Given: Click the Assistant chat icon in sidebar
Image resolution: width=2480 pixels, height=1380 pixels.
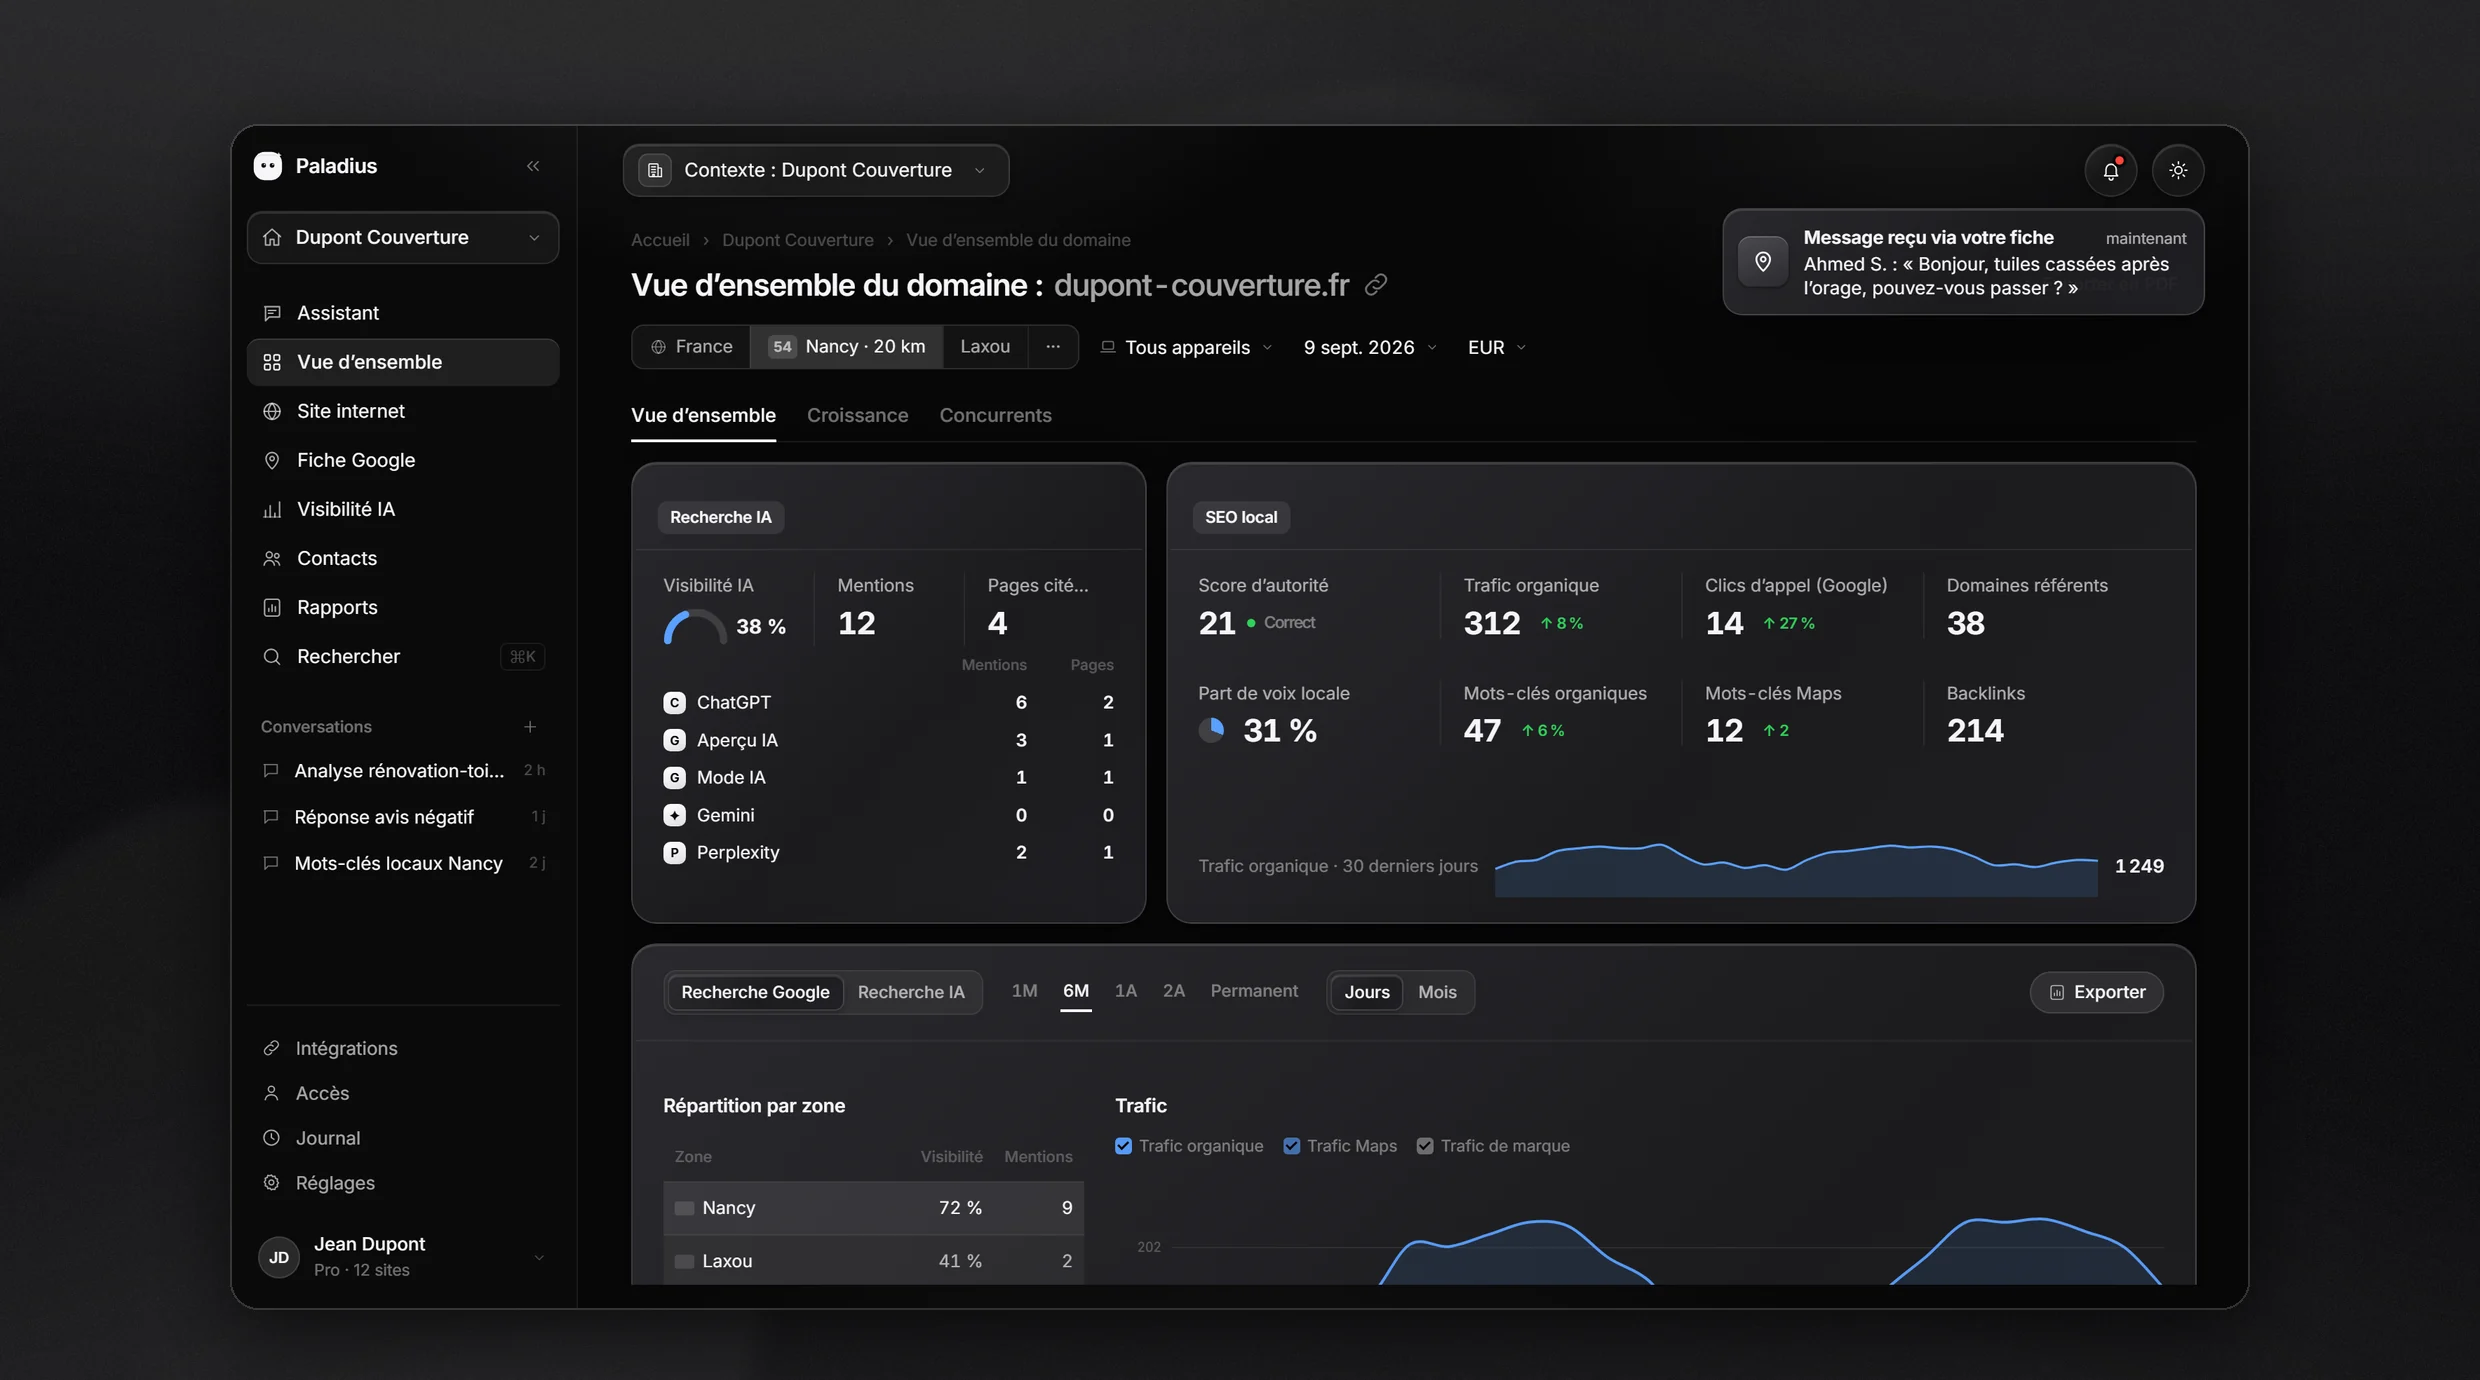Looking at the screenshot, I should point(272,313).
